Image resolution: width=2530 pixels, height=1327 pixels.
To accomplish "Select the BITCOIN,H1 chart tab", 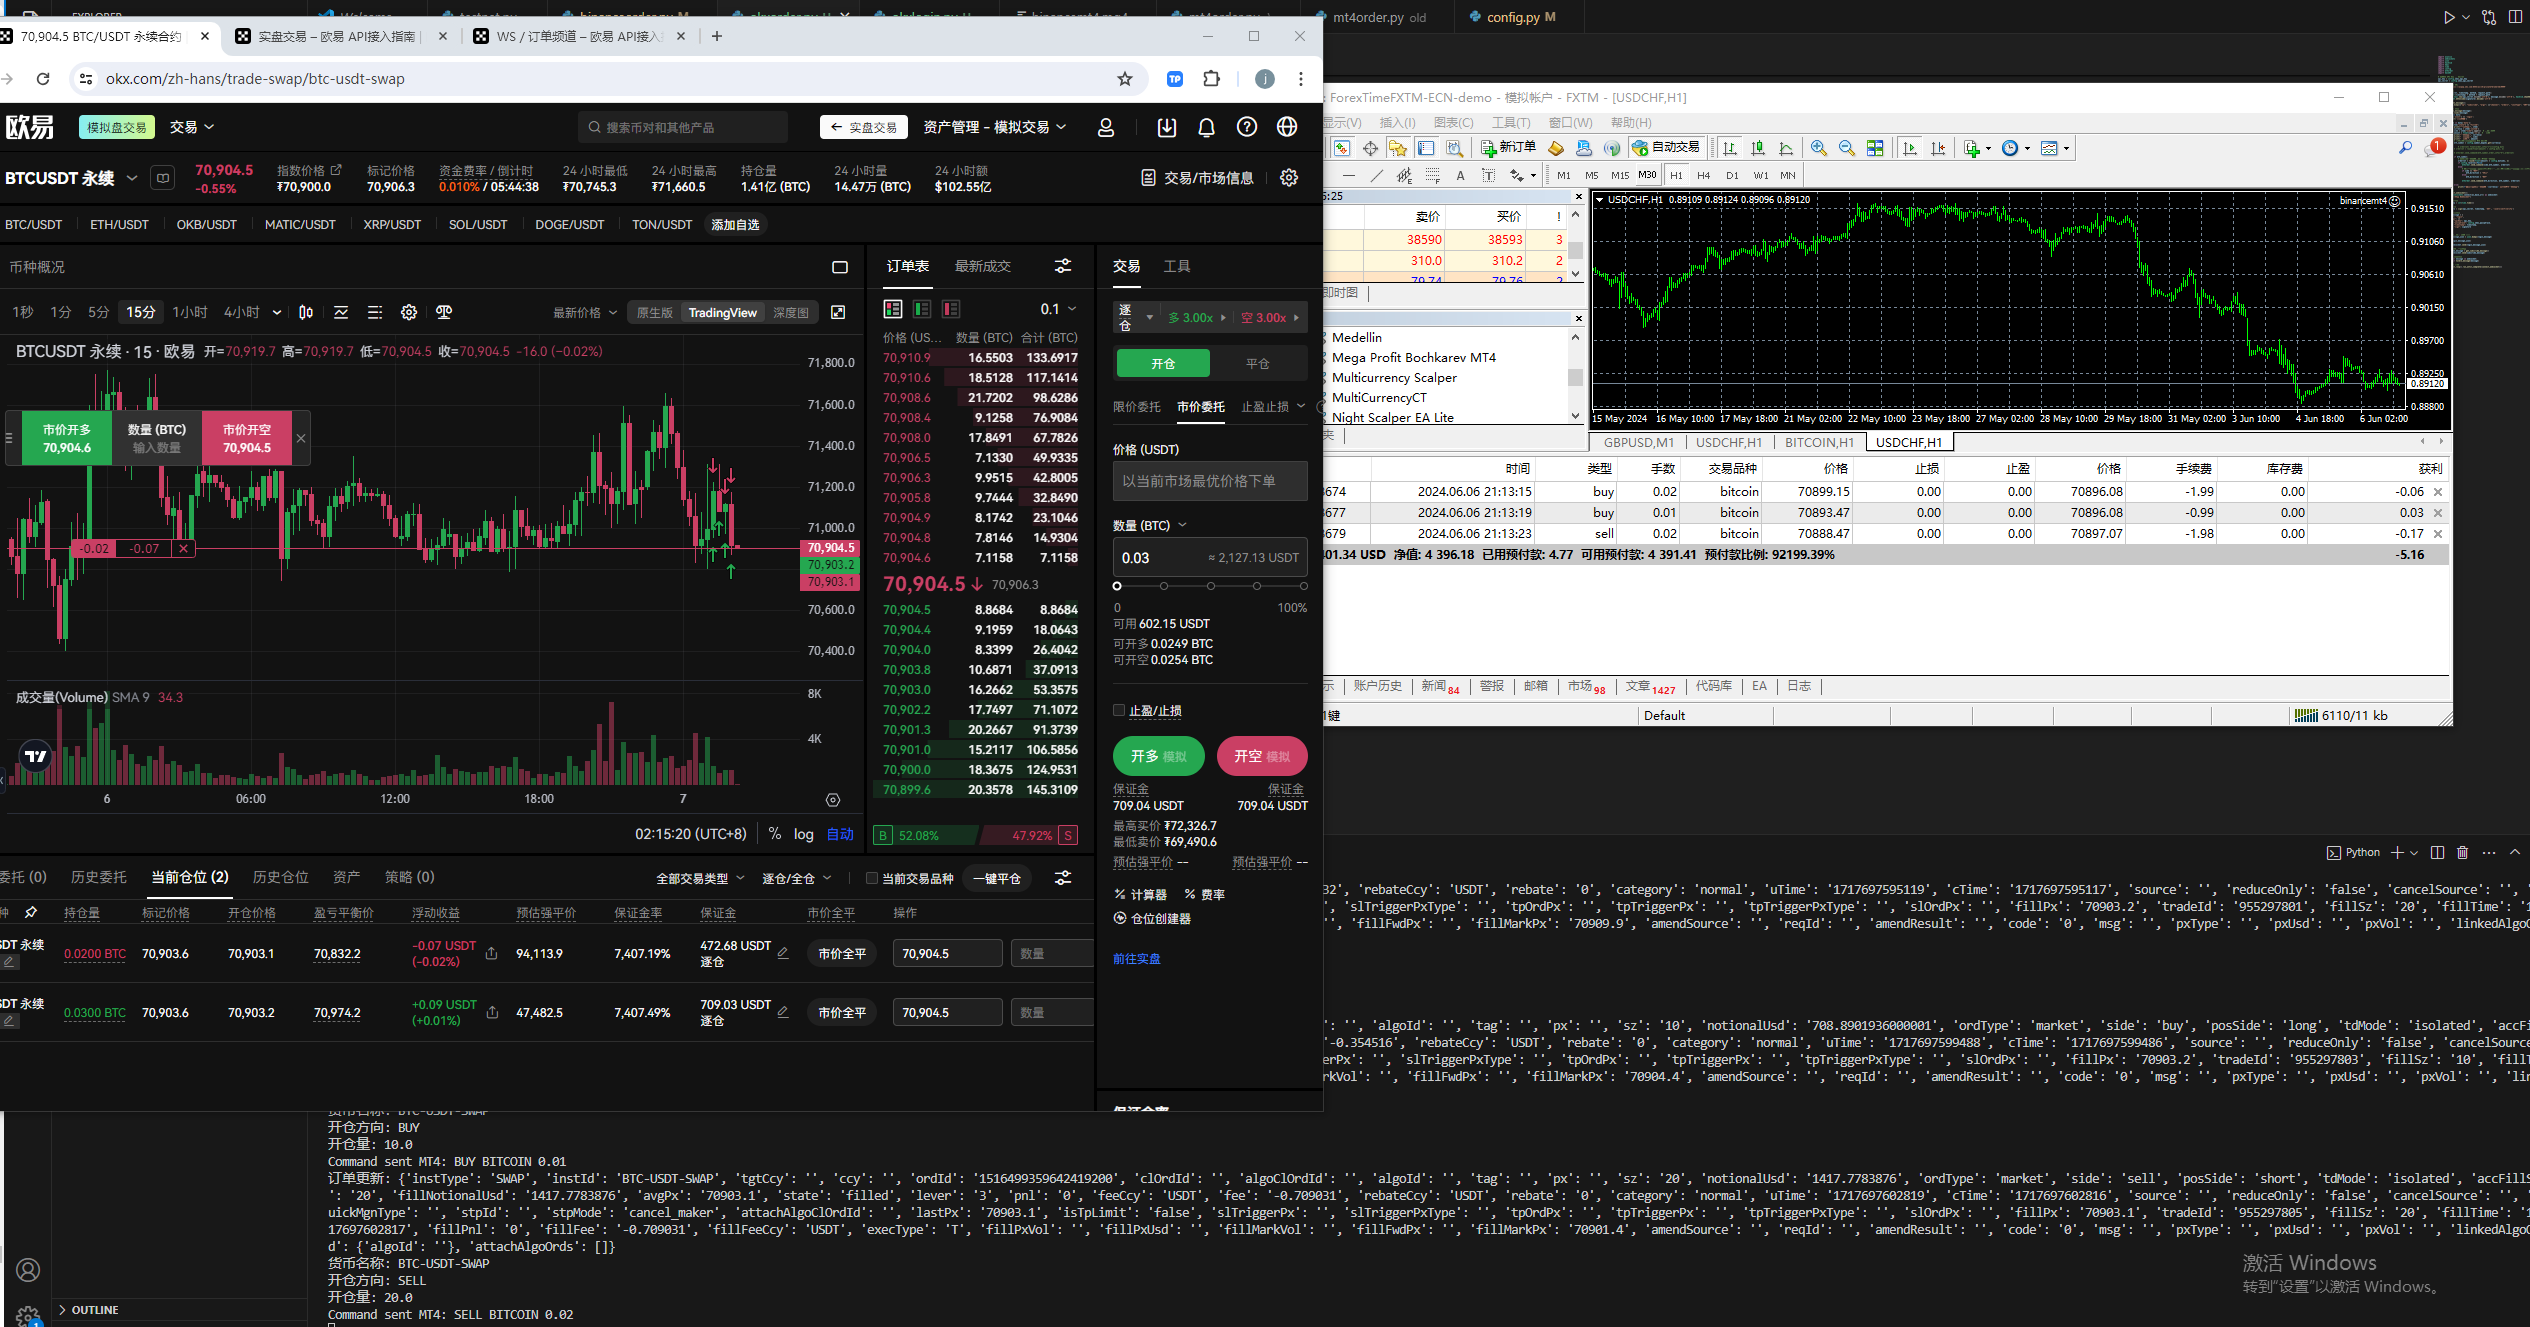I will [1818, 442].
